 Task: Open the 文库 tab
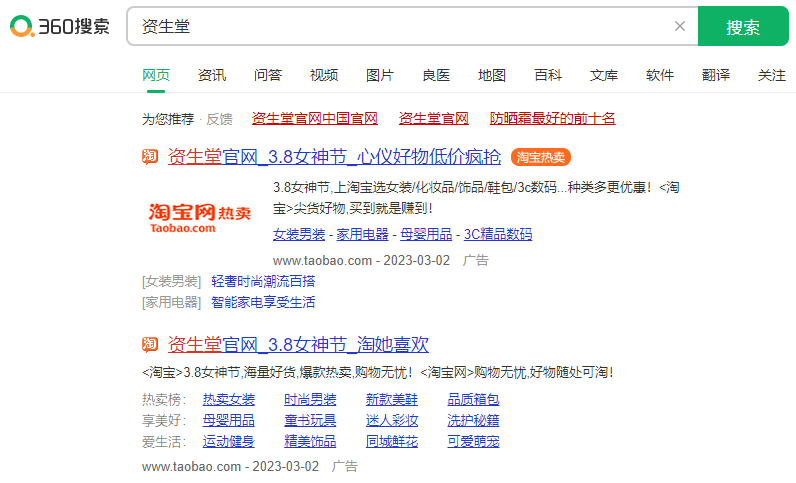(604, 75)
